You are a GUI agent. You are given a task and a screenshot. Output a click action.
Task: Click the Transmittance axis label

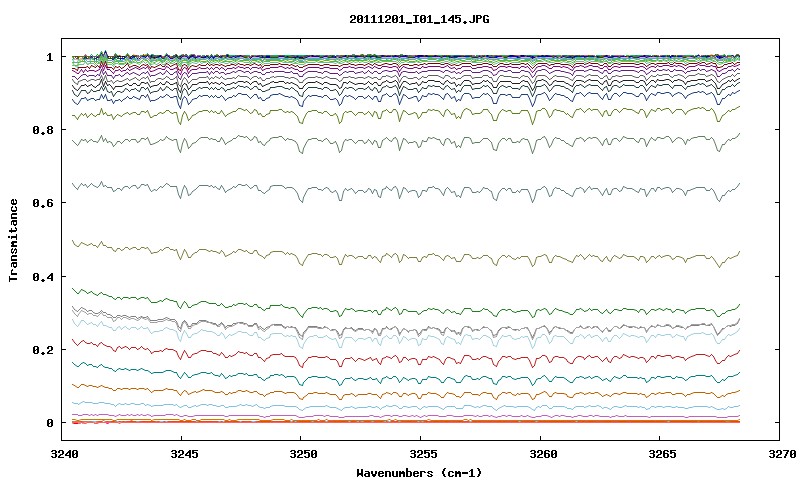click(x=13, y=240)
